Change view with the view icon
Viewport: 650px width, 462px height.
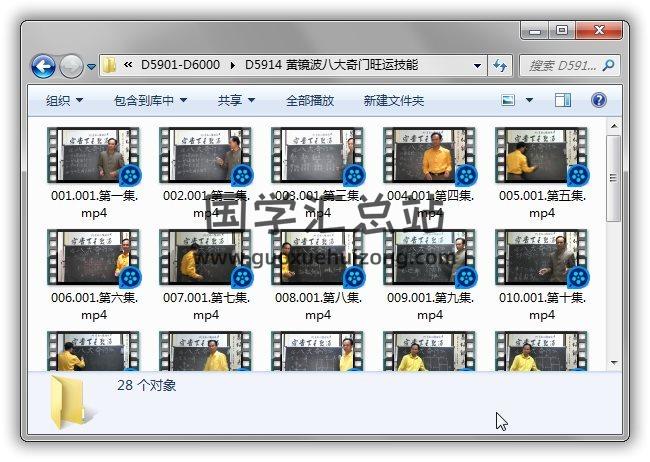508,100
